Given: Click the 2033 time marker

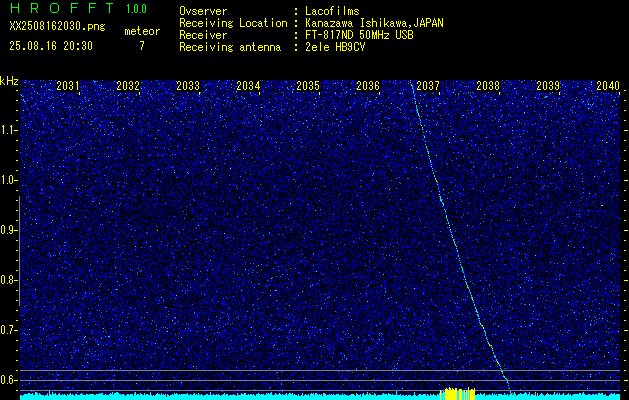Looking at the screenshot, I should 188,86.
